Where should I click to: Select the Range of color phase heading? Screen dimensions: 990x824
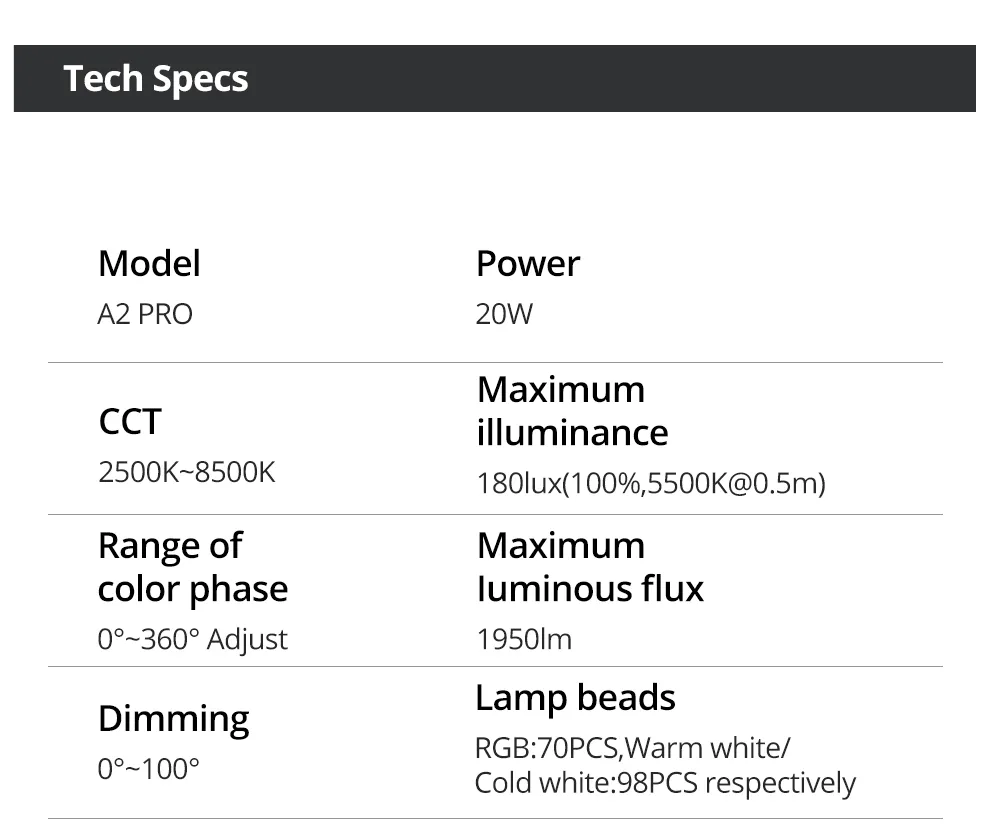[x=193, y=567]
